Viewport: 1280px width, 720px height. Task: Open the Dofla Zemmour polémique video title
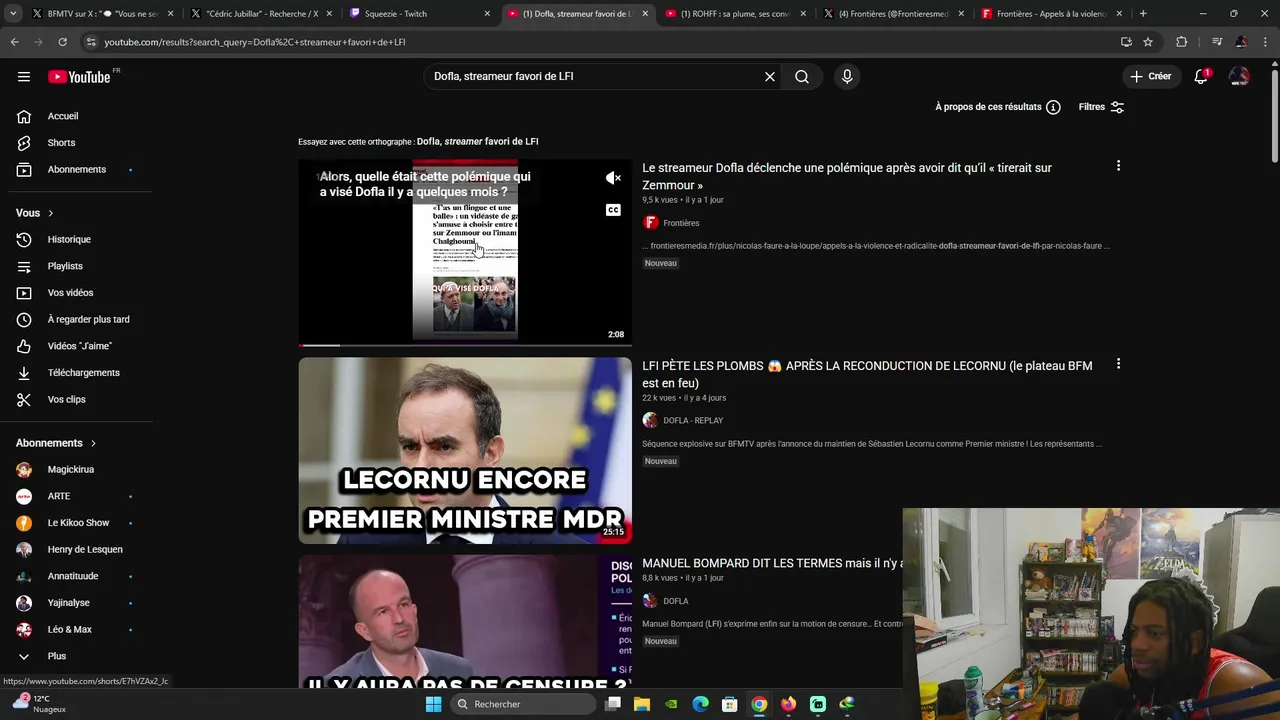[846, 176]
